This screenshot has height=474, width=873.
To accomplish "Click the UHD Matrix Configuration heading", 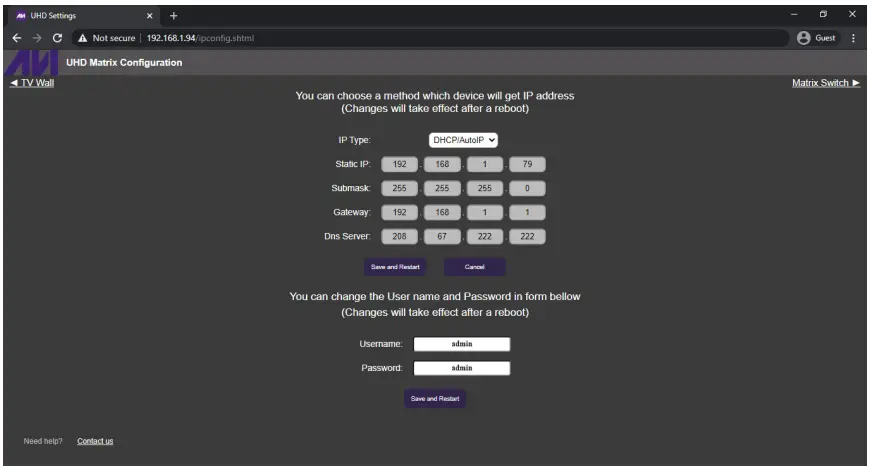I will pos(124,63).
